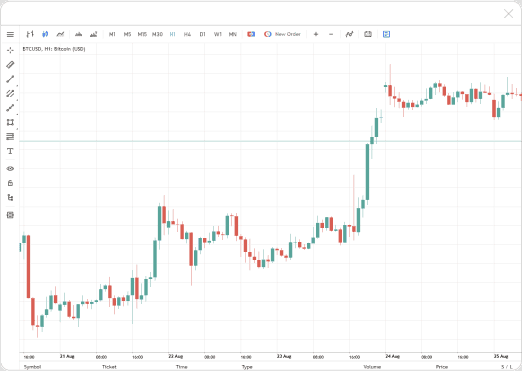Switch chart to line chart type

pyautogui.click(x=60, y=34)
